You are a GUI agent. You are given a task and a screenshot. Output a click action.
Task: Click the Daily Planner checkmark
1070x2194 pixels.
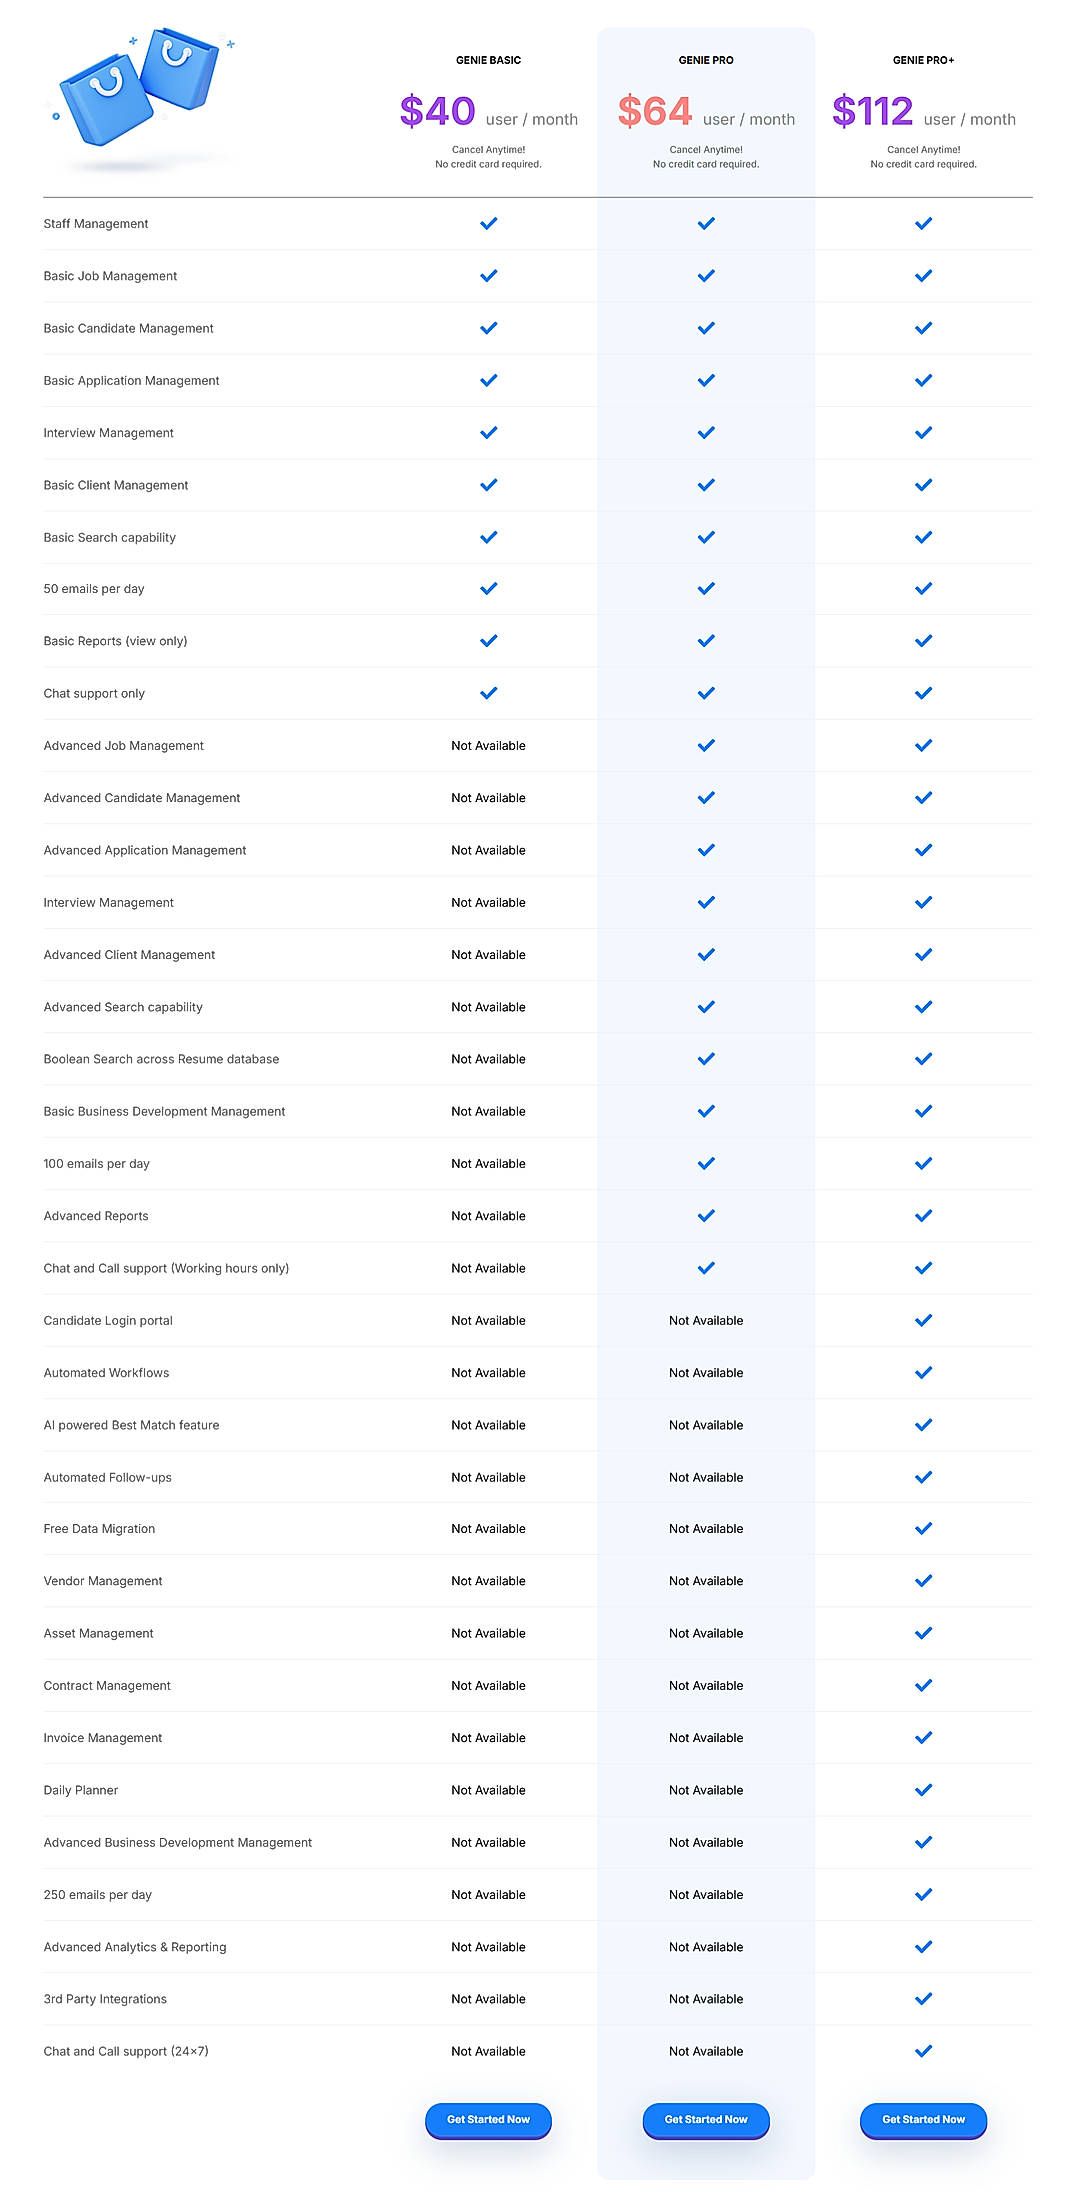pos(923,1789)
